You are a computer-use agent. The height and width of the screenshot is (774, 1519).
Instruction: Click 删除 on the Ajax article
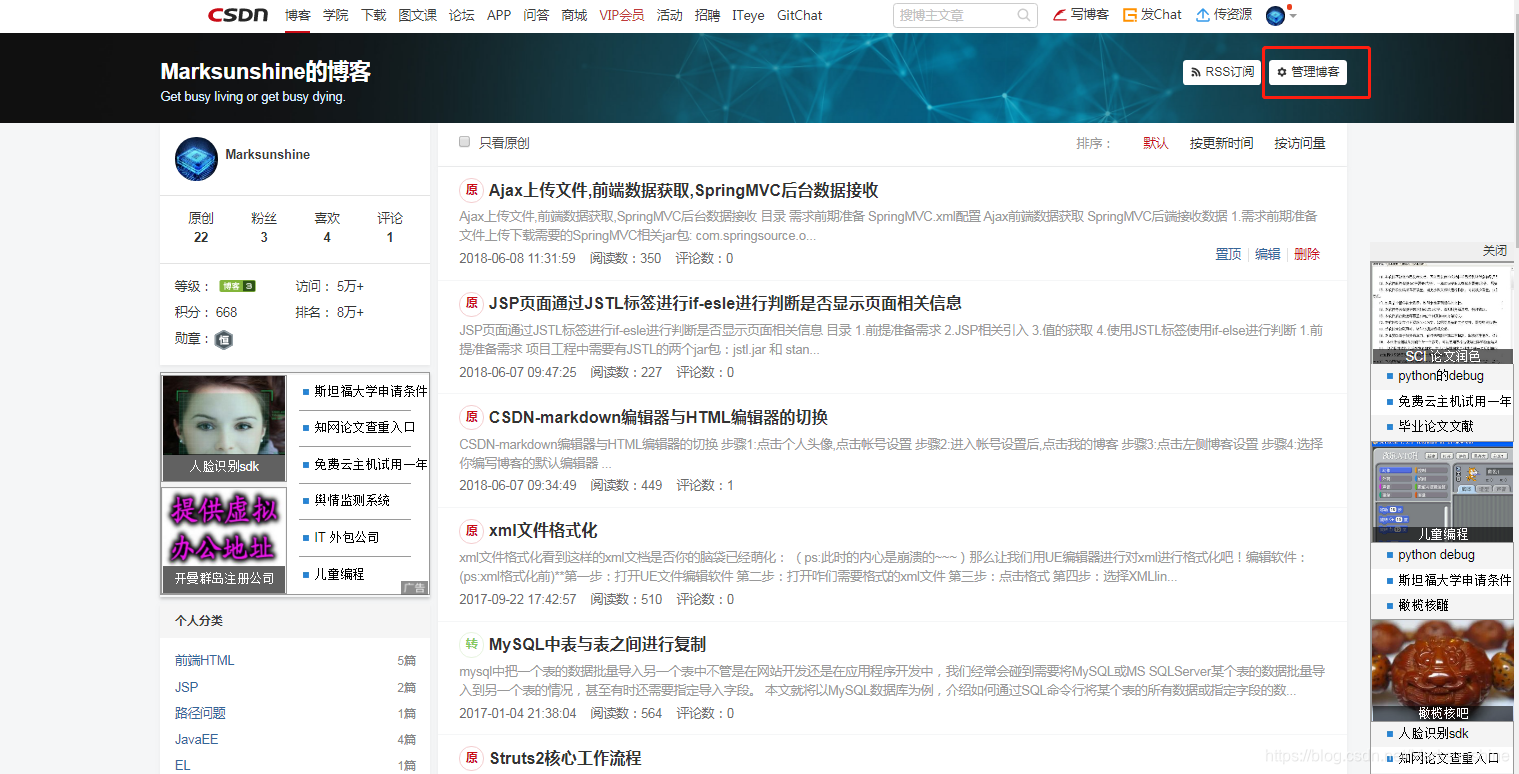tap(1307, 254)
